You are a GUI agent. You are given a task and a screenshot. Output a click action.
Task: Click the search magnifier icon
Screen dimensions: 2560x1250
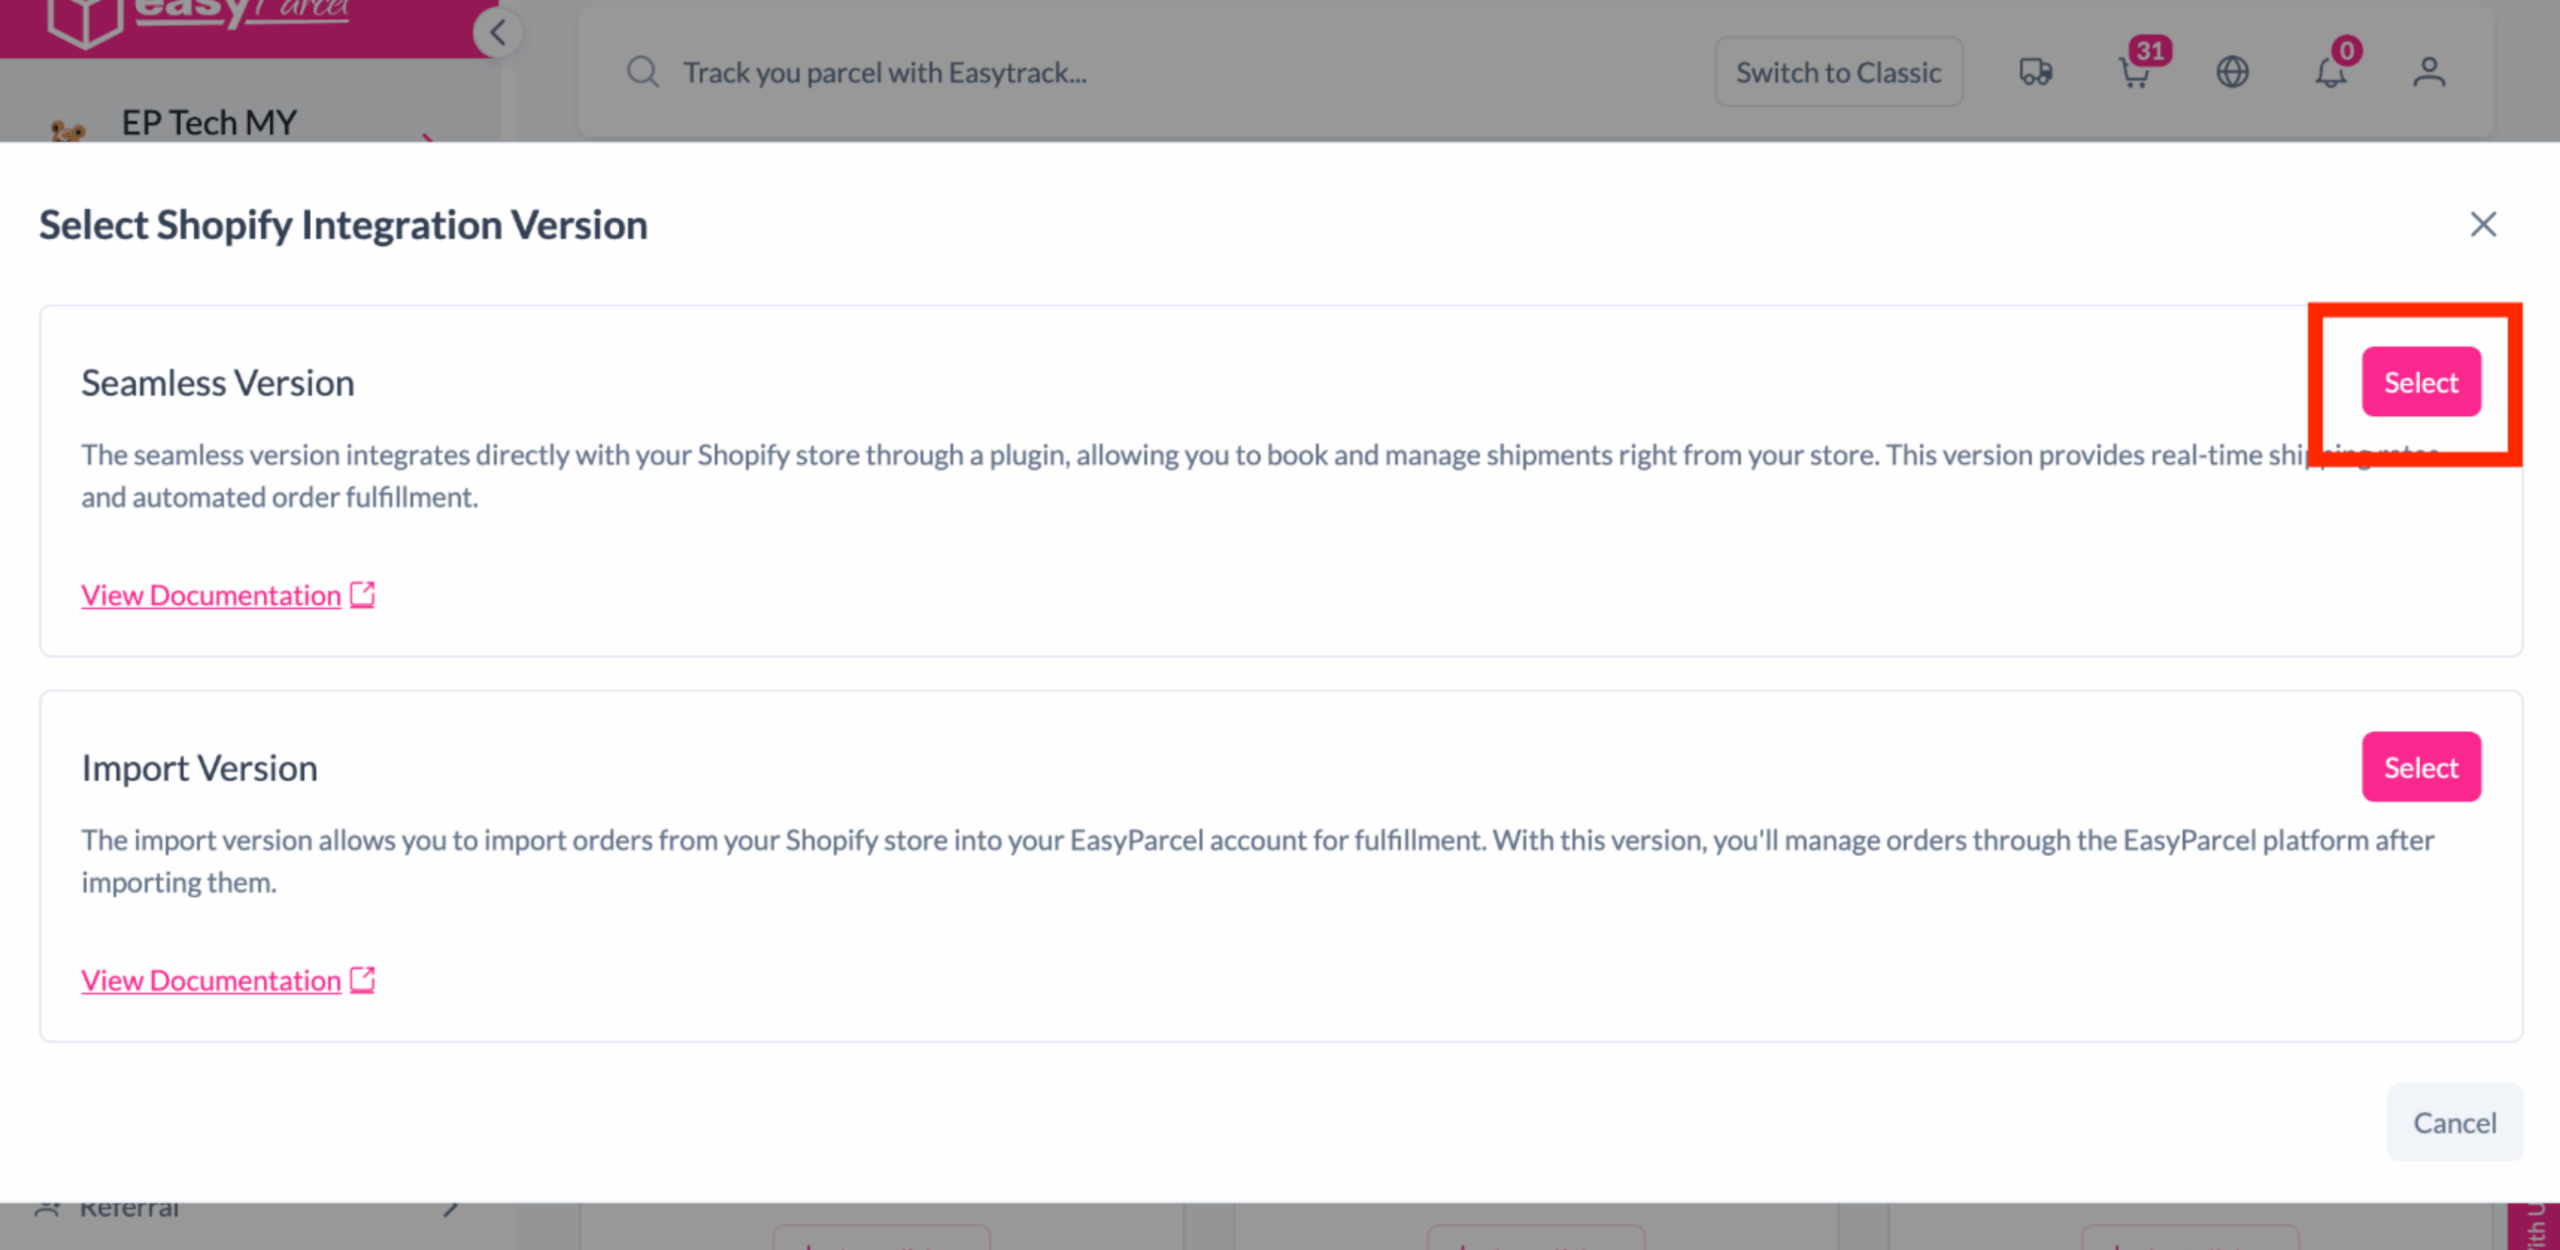pyautogui.click(x=643, y=72)
